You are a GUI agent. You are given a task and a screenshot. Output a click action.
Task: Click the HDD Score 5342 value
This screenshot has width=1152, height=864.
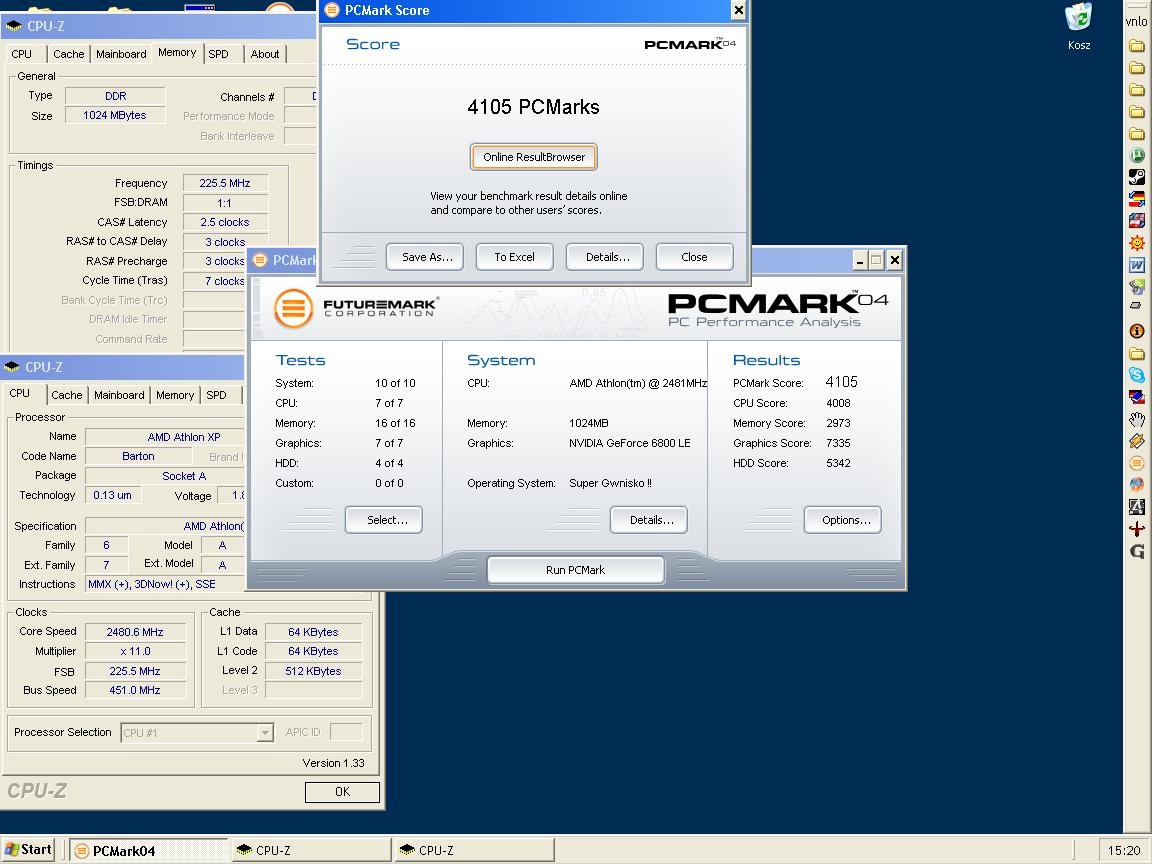click(838, 463)
